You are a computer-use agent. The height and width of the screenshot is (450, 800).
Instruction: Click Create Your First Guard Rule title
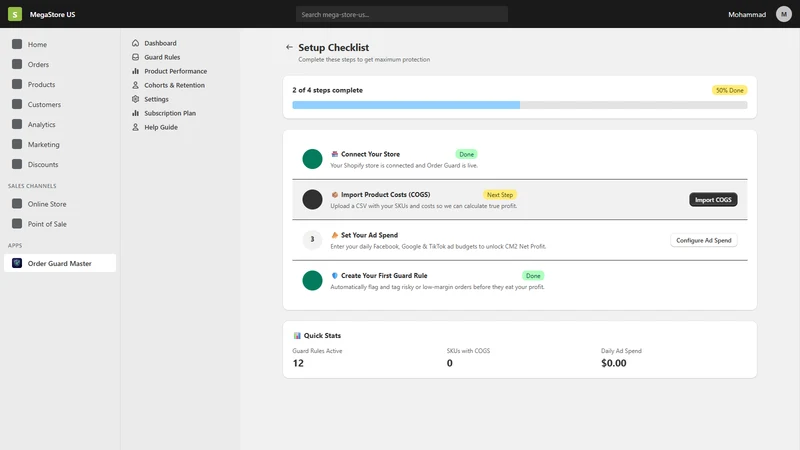click(x=384, y=276)
